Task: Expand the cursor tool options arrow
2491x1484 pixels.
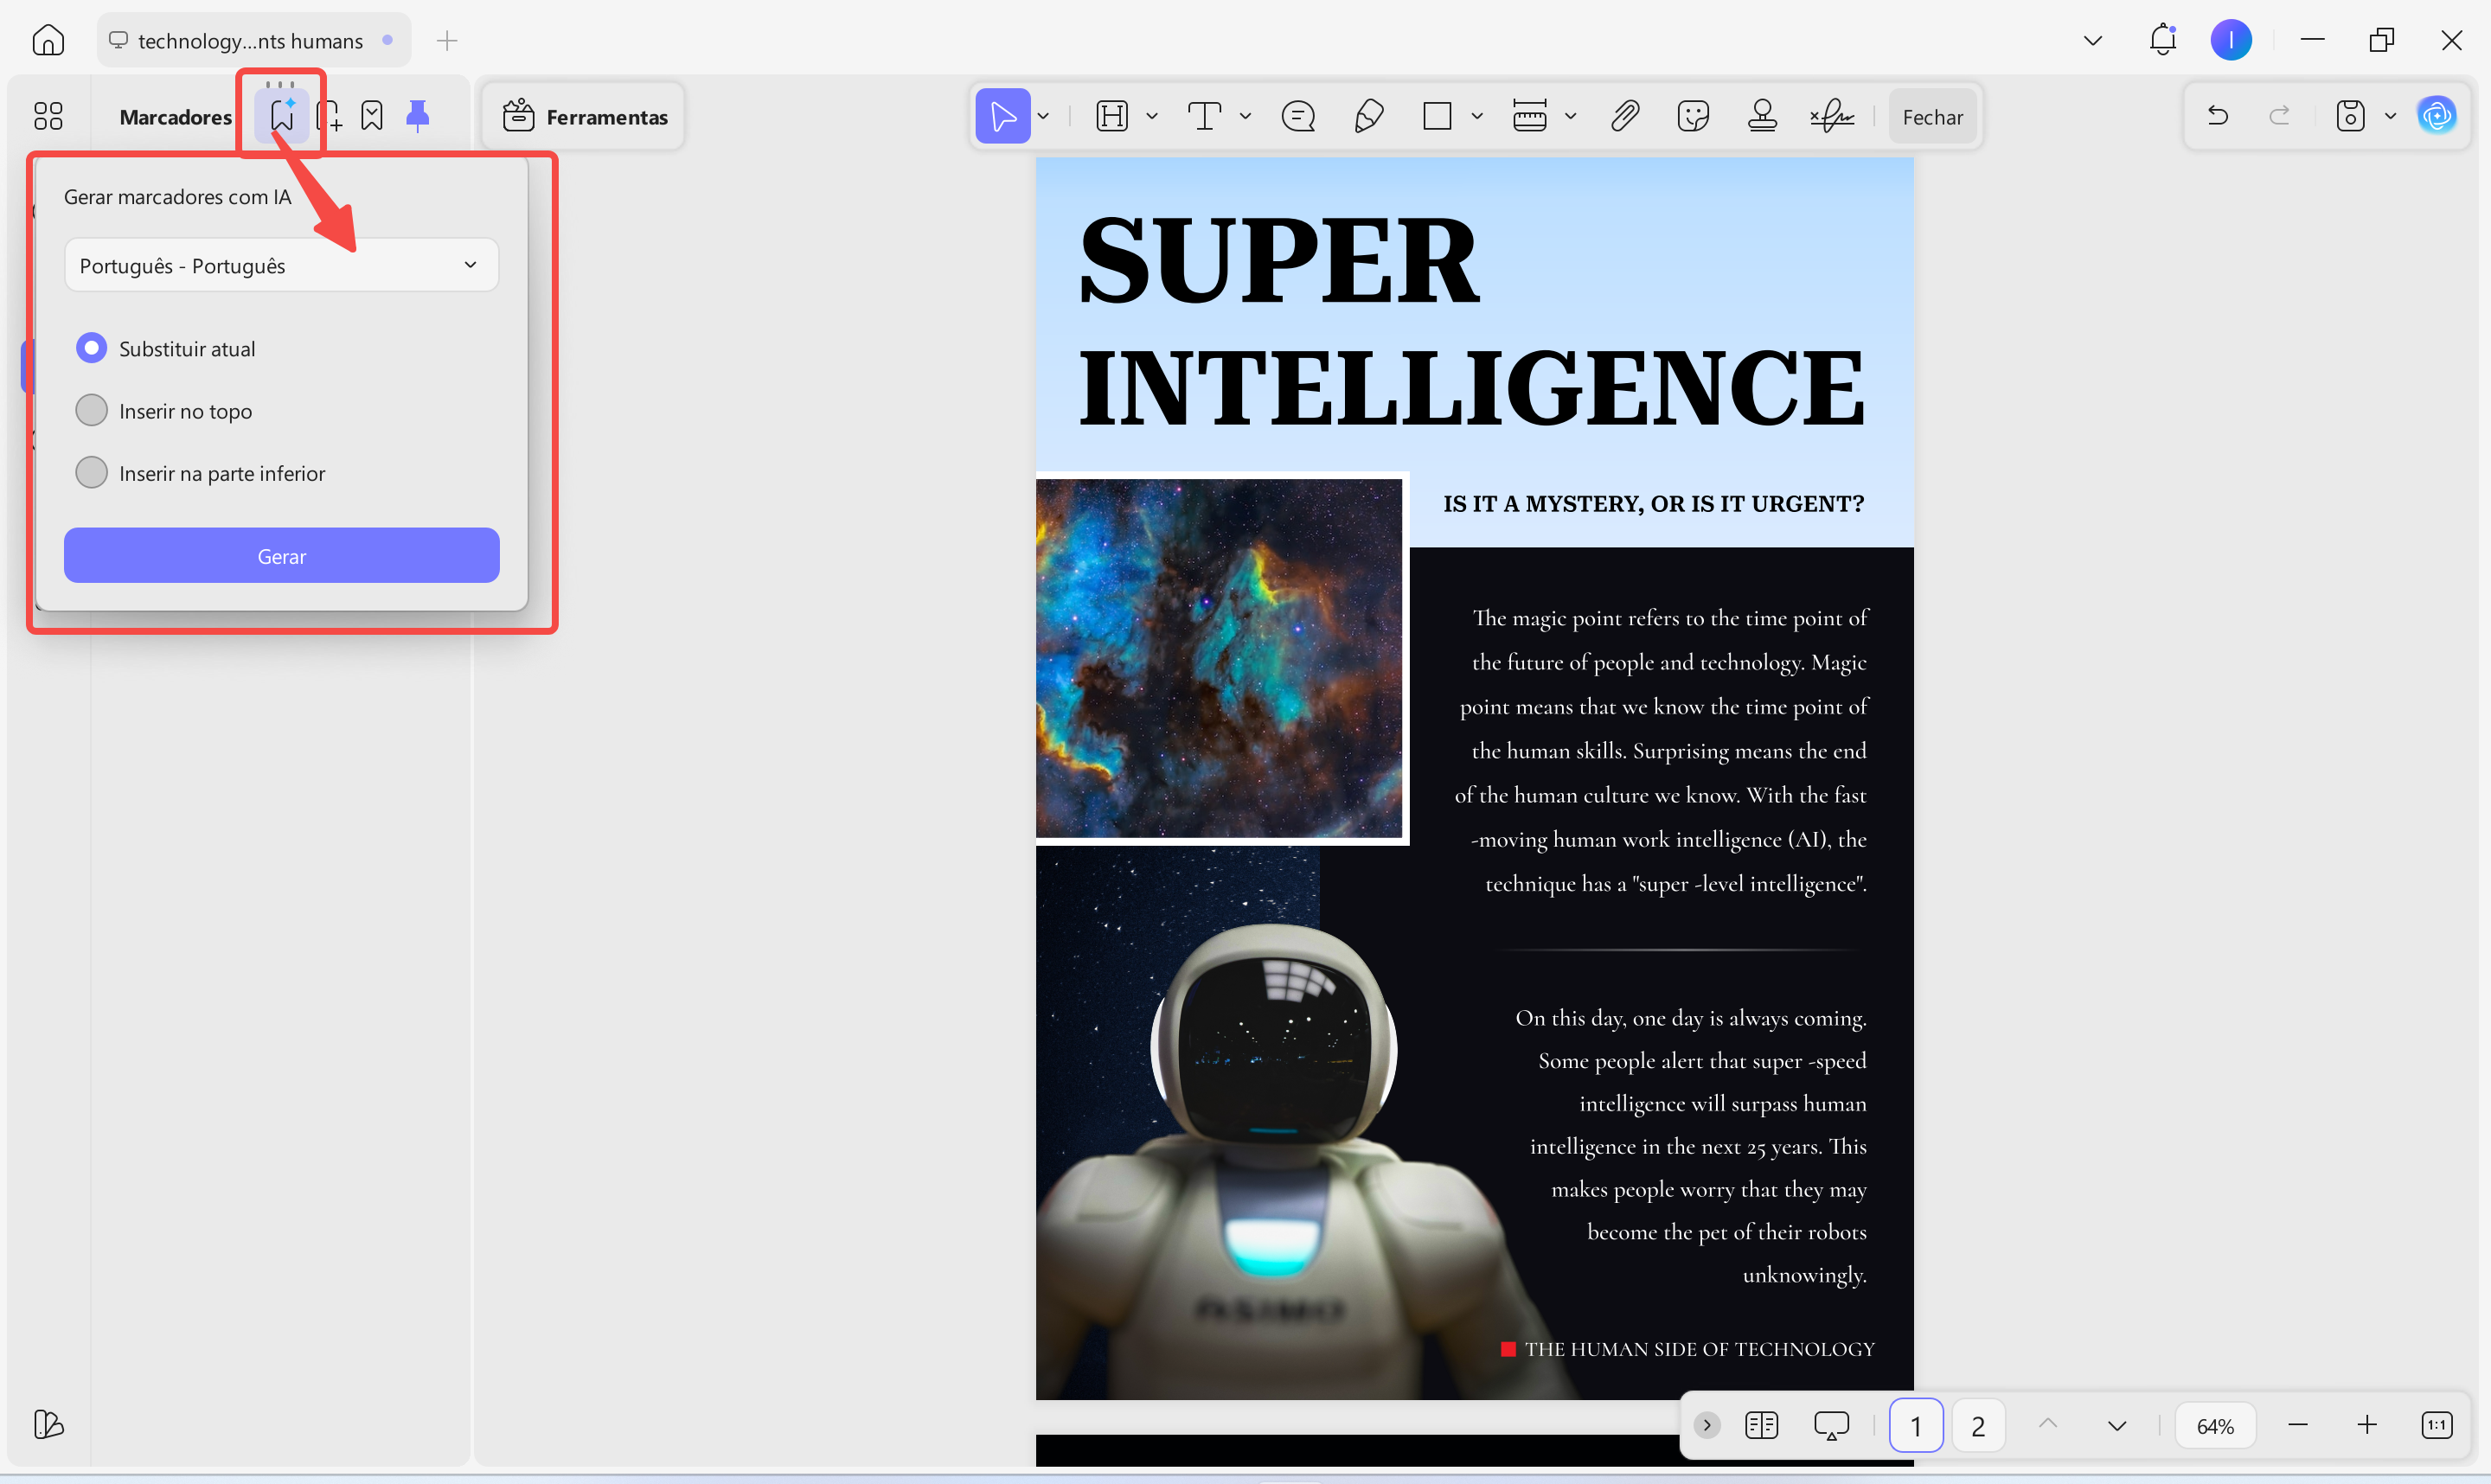Action: pos(1043,117)
